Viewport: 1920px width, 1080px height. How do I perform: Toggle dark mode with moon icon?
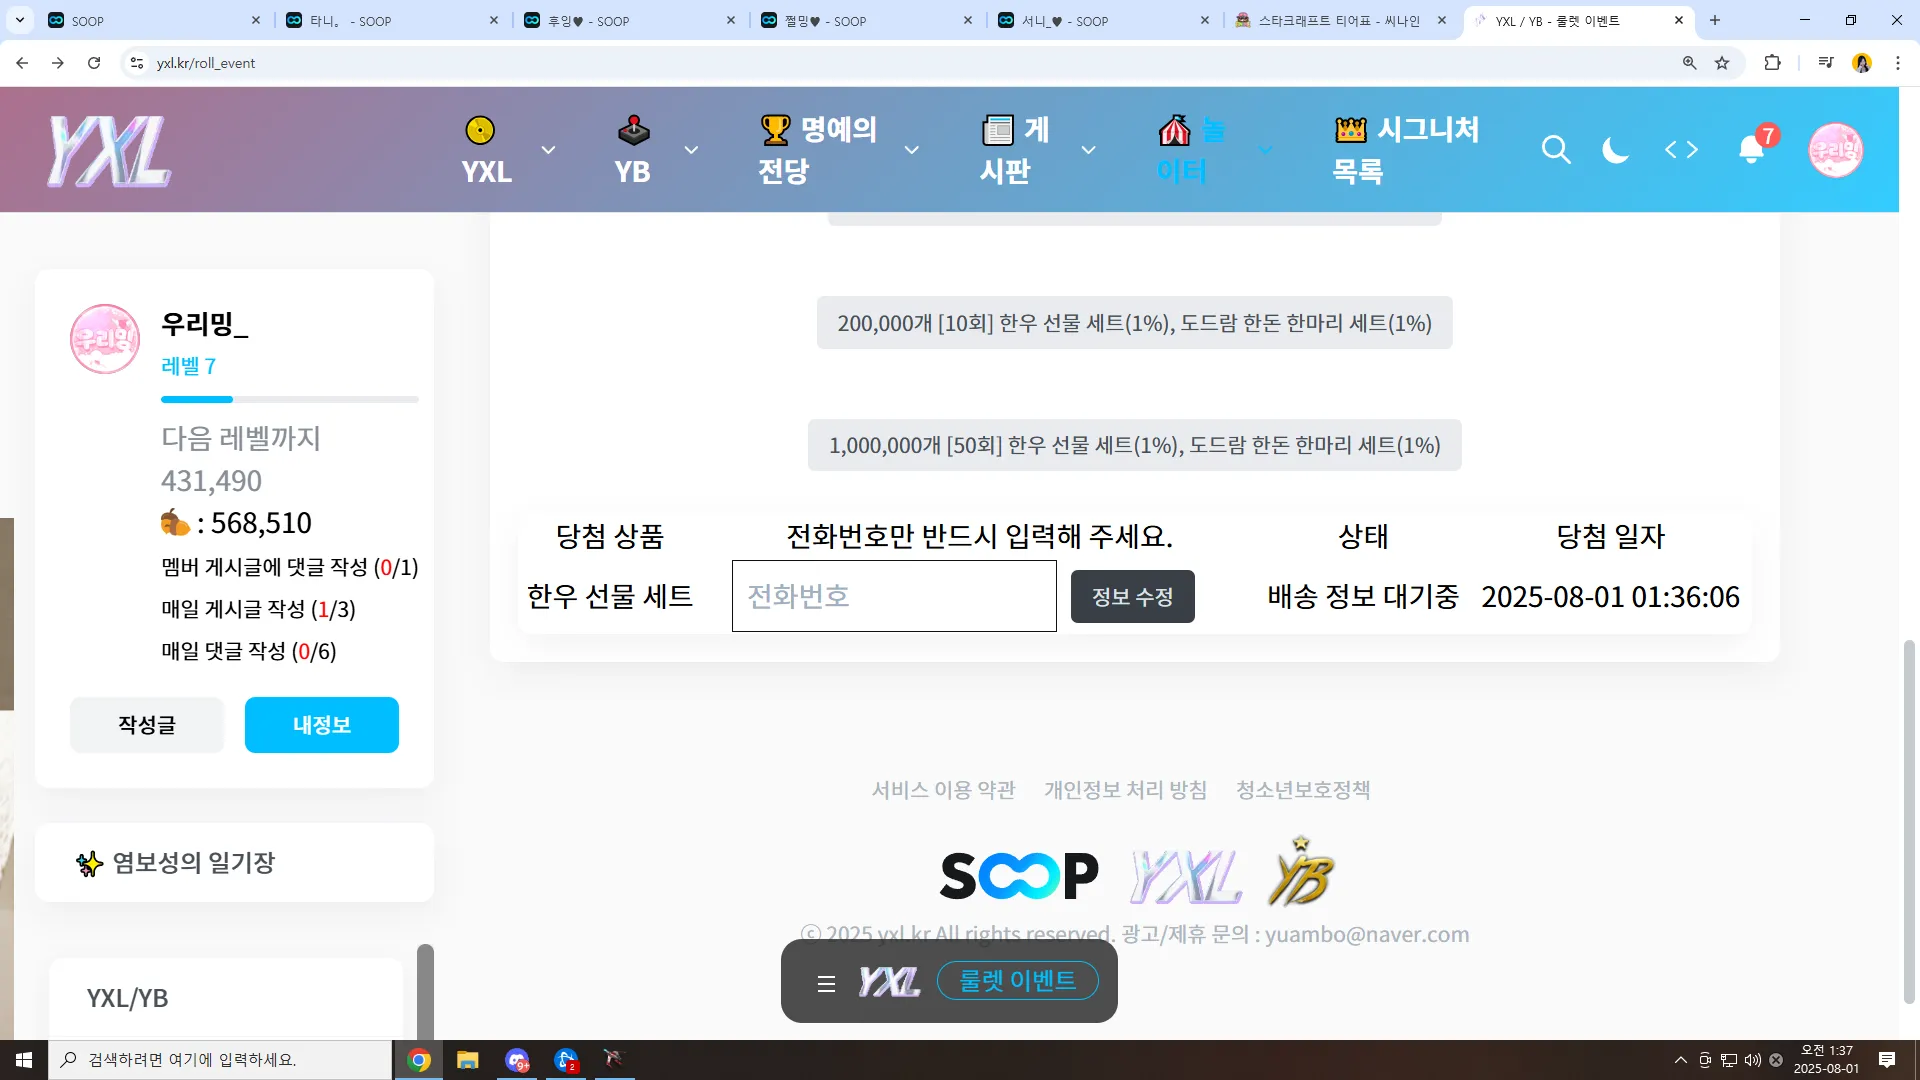[1615, 150]
